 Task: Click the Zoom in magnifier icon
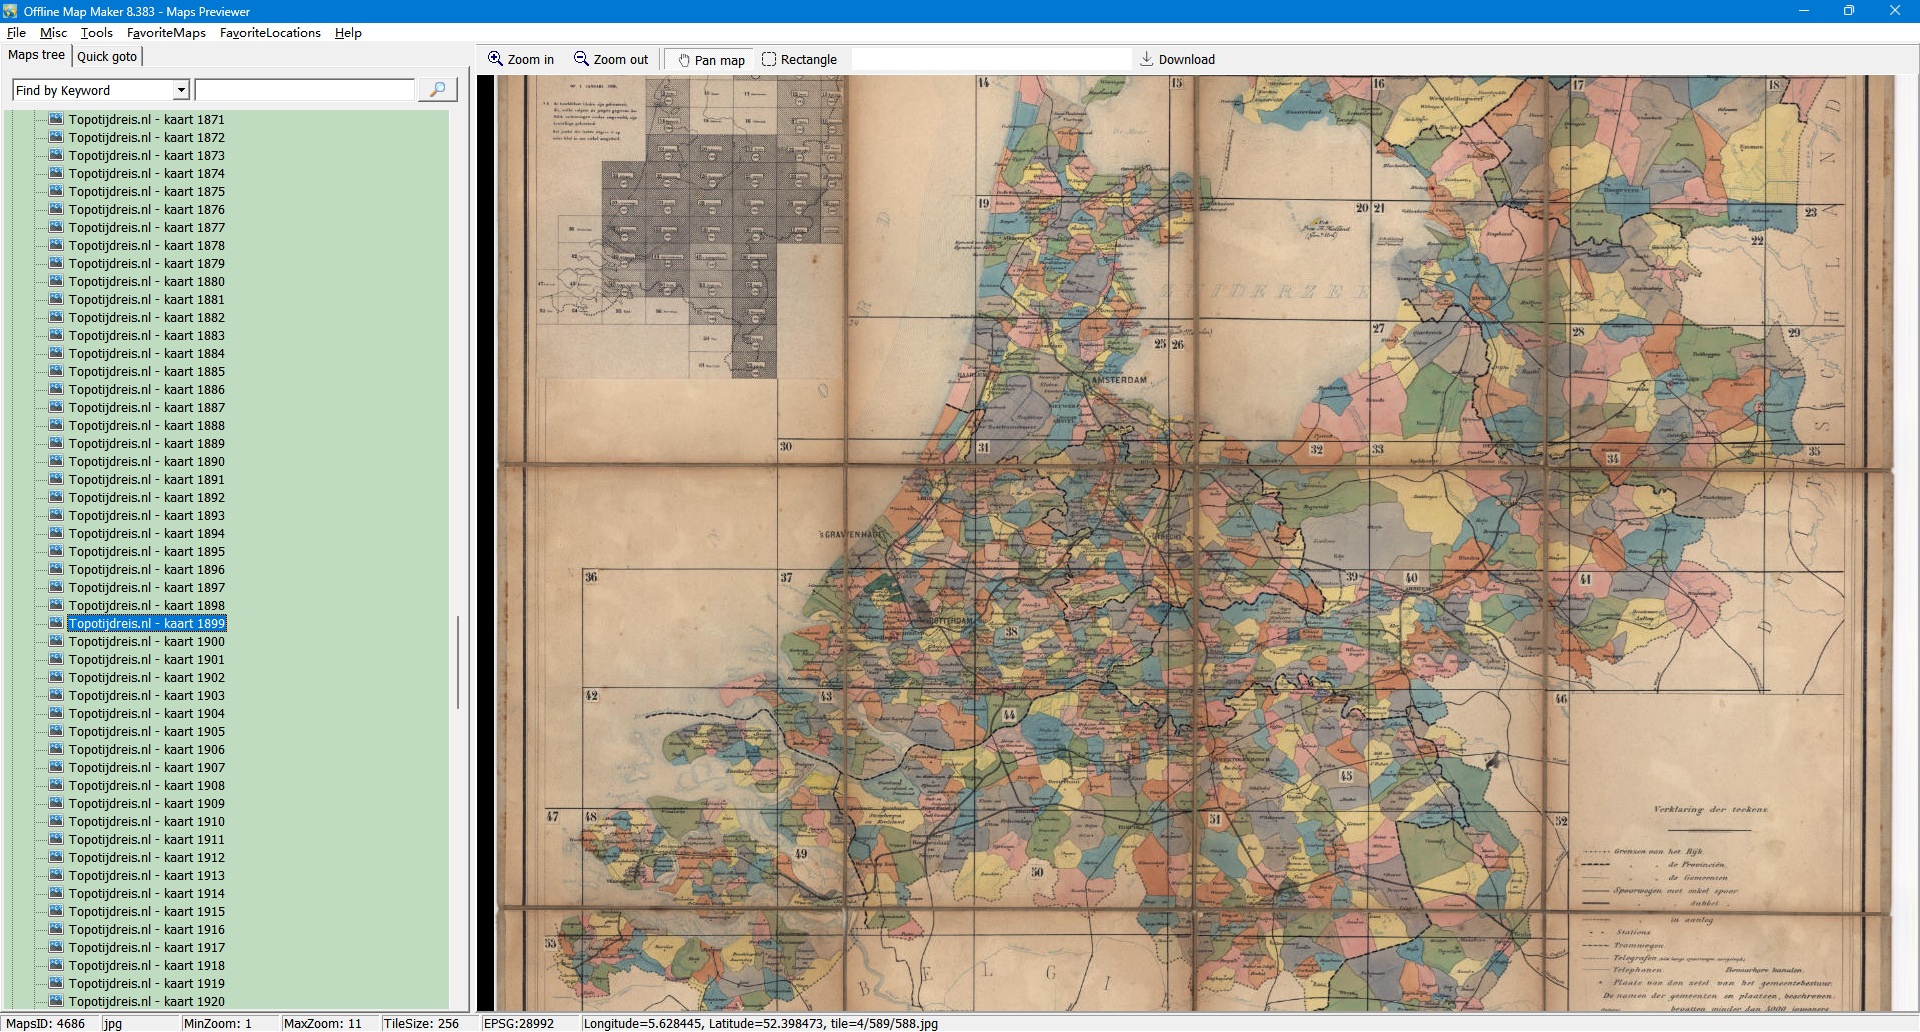click(x=495, y=59)
